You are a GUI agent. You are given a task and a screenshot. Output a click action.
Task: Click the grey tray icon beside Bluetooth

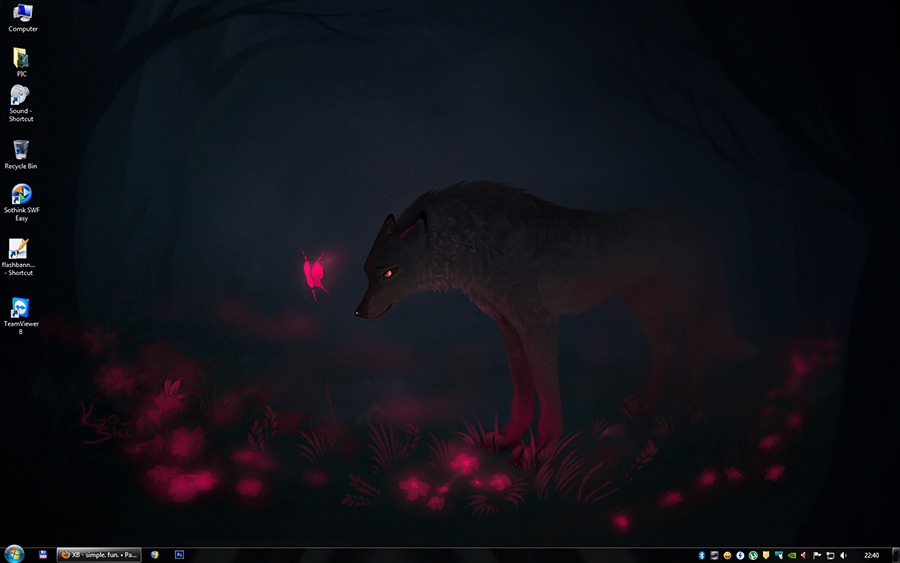pyautogui.click(x=715, y=555)
